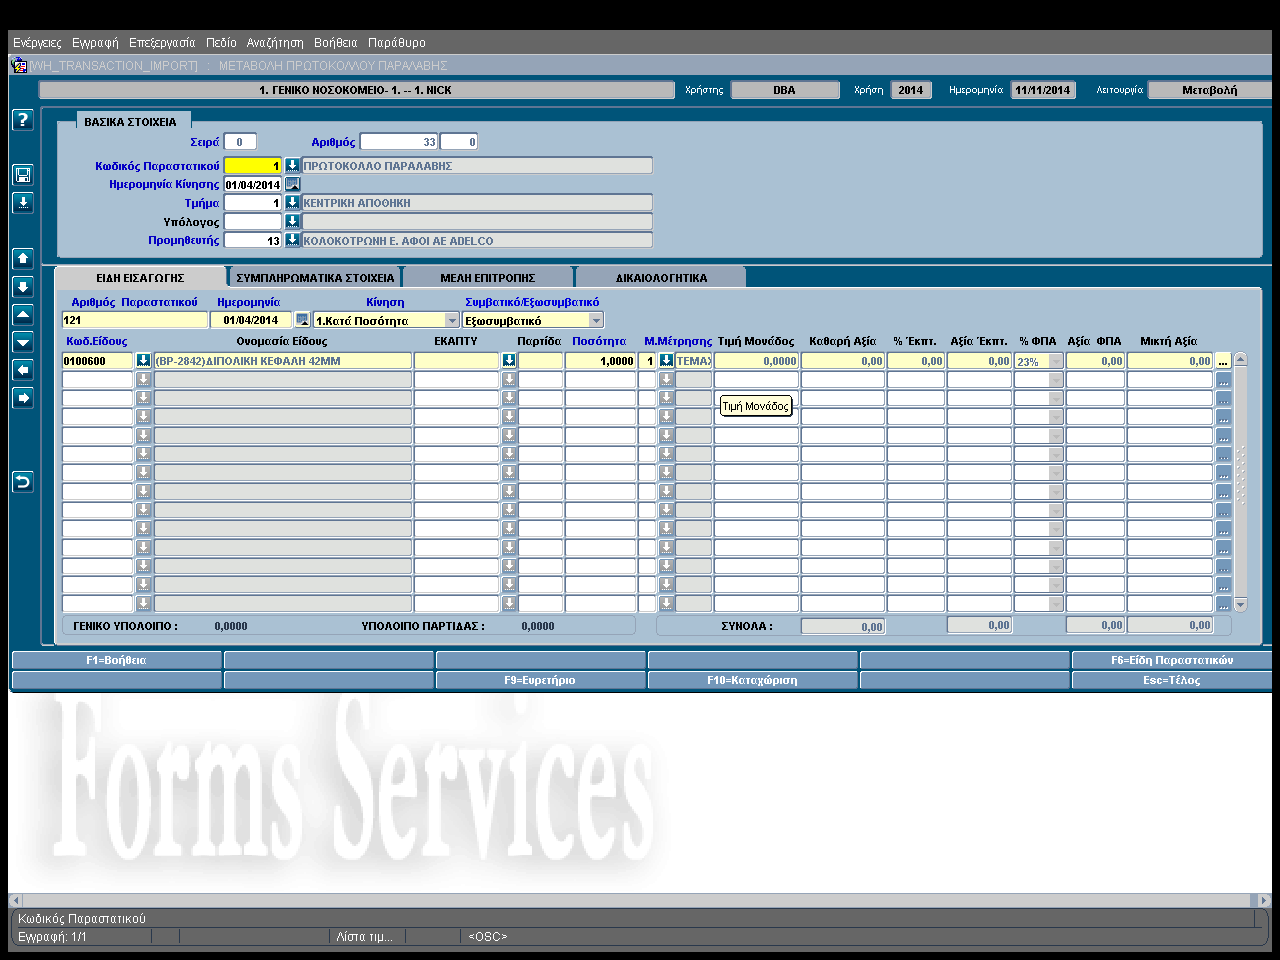The height and width of the screenshot is (960, 1280).
Task: Click the help question mark icon
Action: (x=22, y=119)
